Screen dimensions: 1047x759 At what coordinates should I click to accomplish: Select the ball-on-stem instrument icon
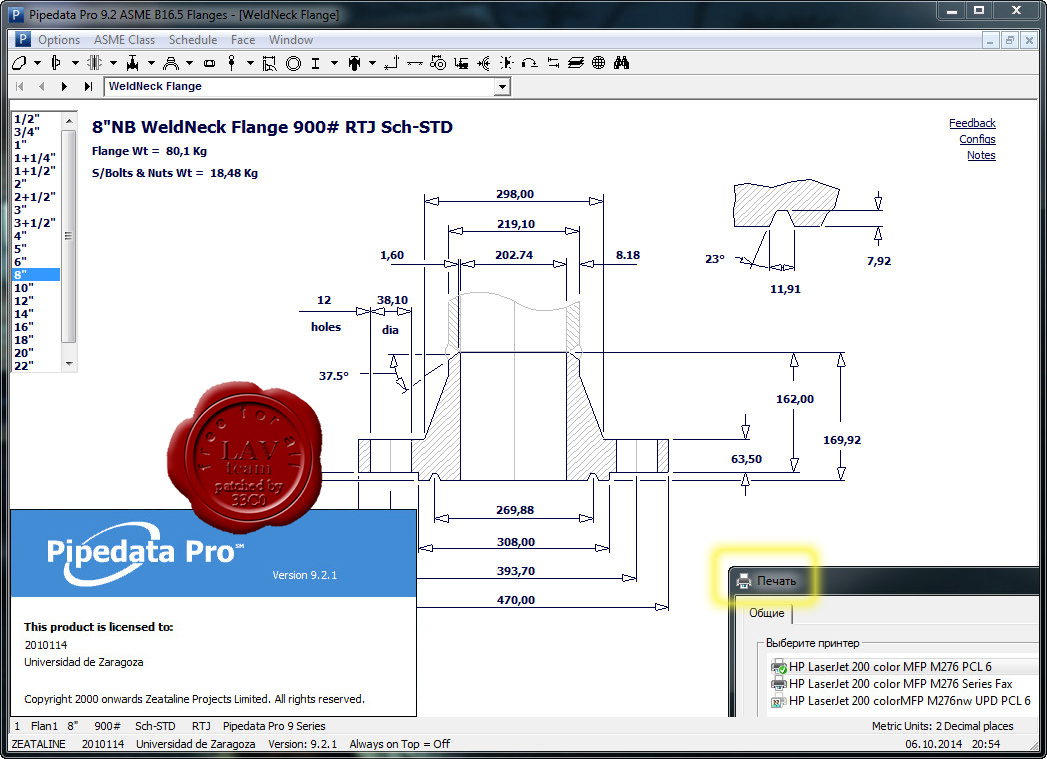tap(232, 63)
